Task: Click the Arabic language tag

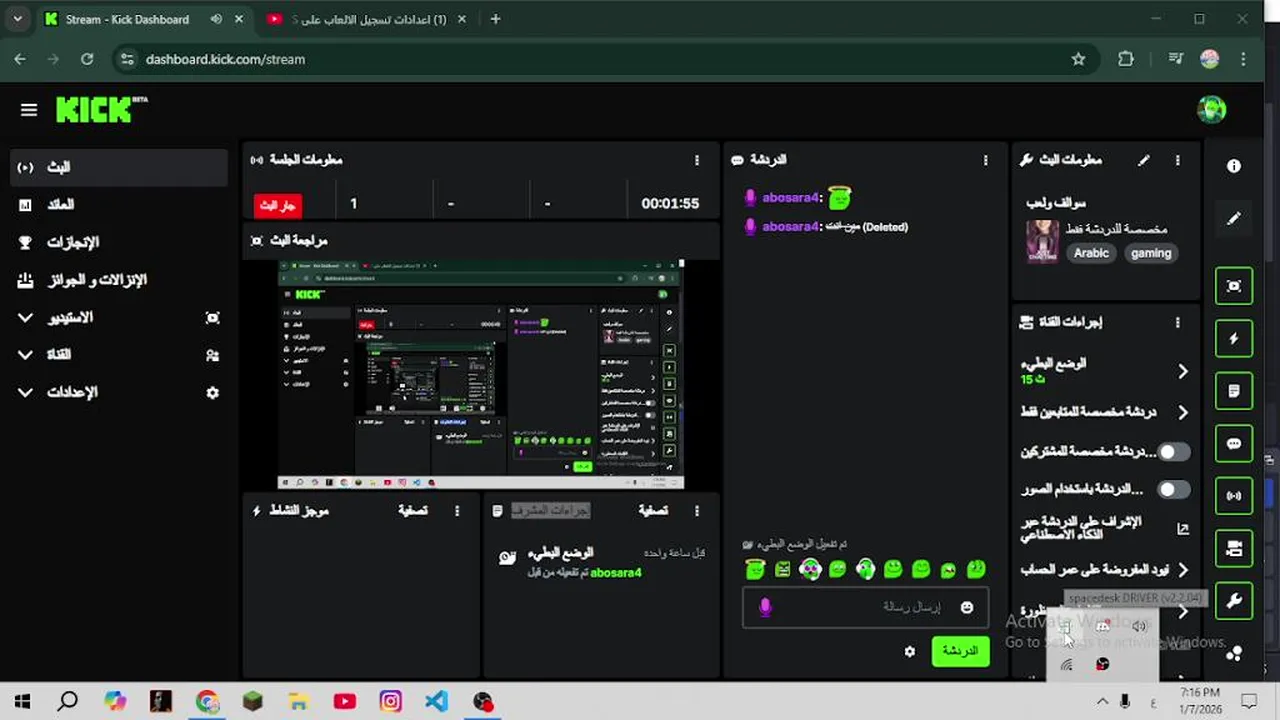Action: 1091,253
